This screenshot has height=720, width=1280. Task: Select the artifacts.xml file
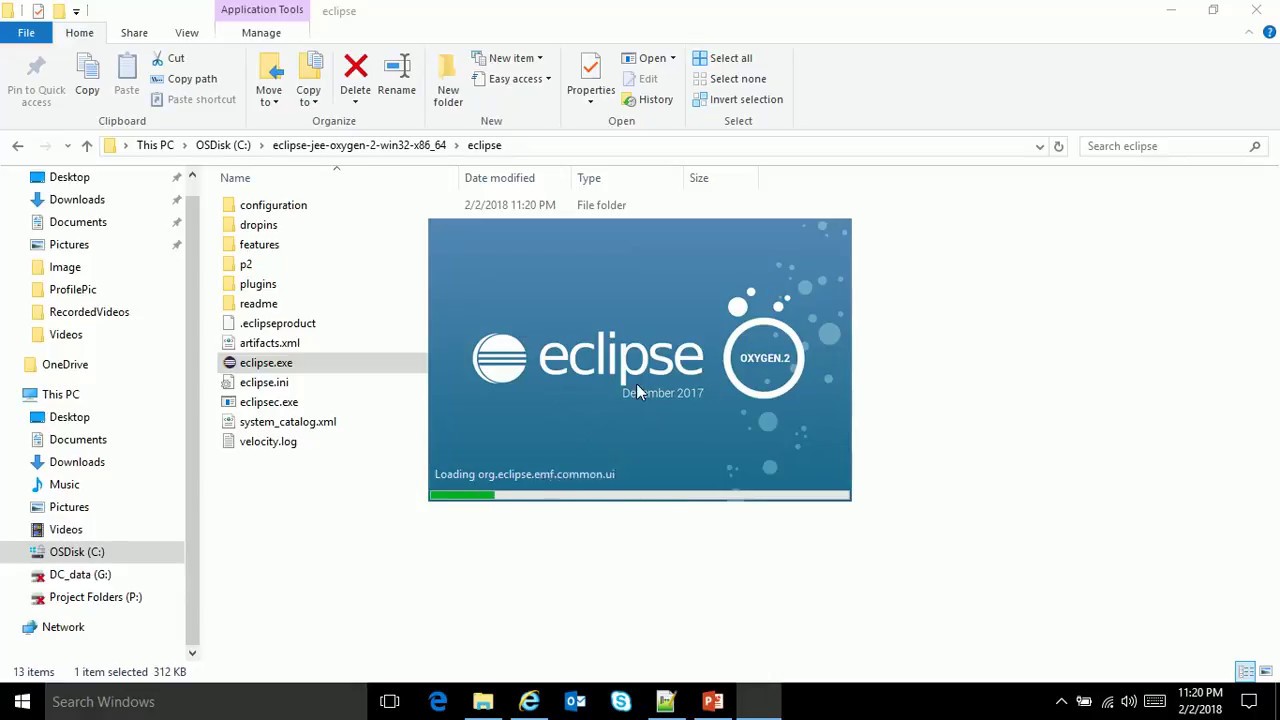point(269,343)
